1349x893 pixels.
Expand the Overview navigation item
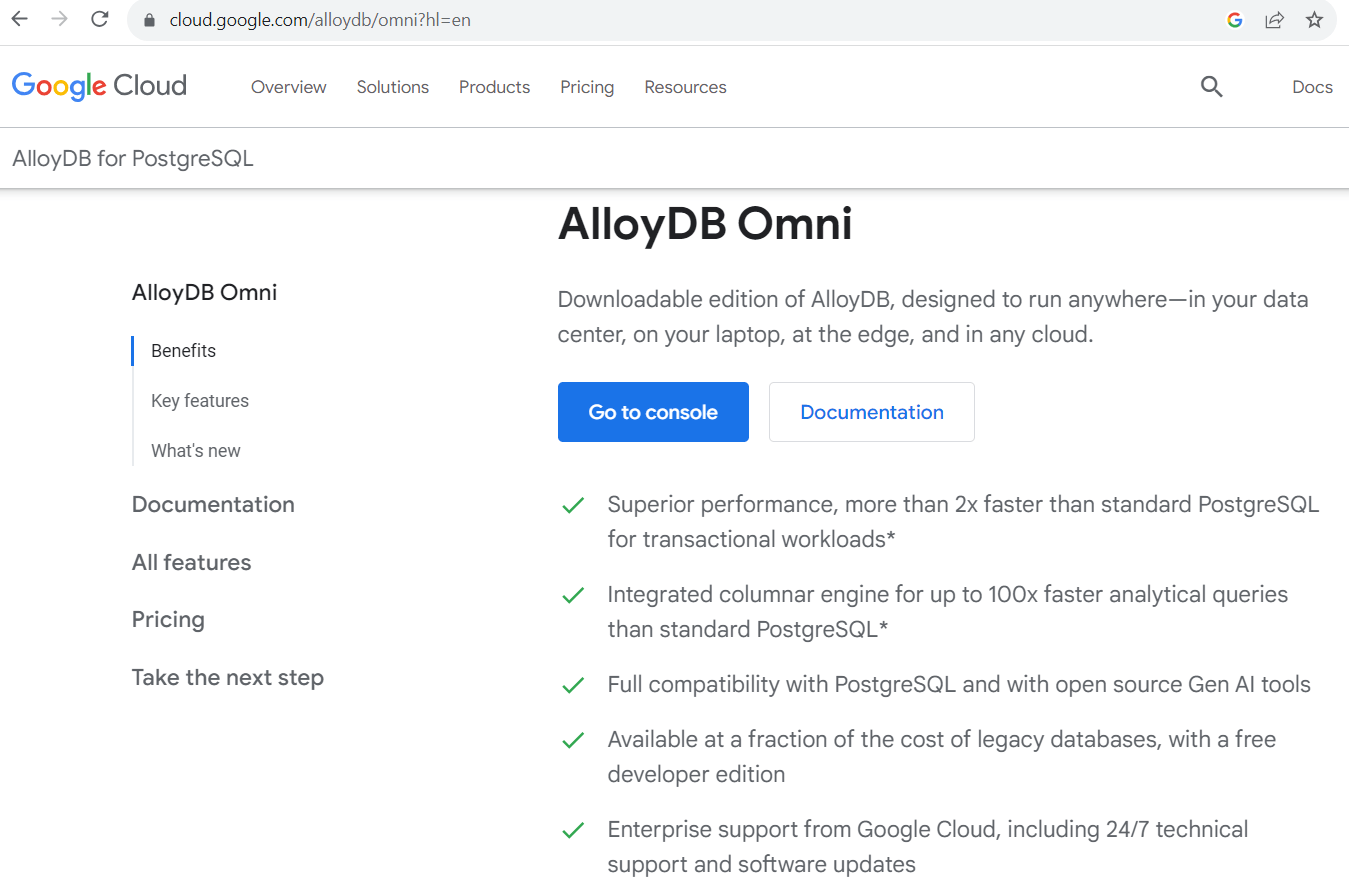pyautogui.click(x=288, y=87)
